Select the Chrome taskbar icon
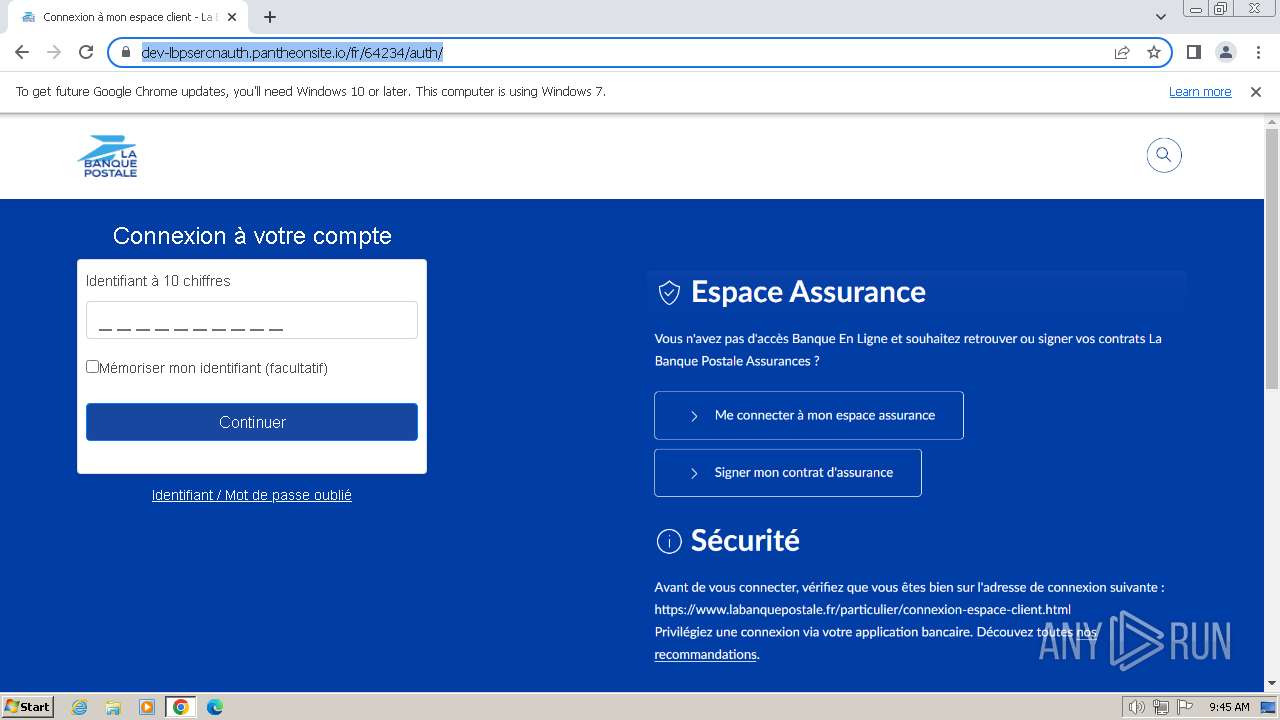The height and width of the screenshot is (720, 1280). click(181, 707)
